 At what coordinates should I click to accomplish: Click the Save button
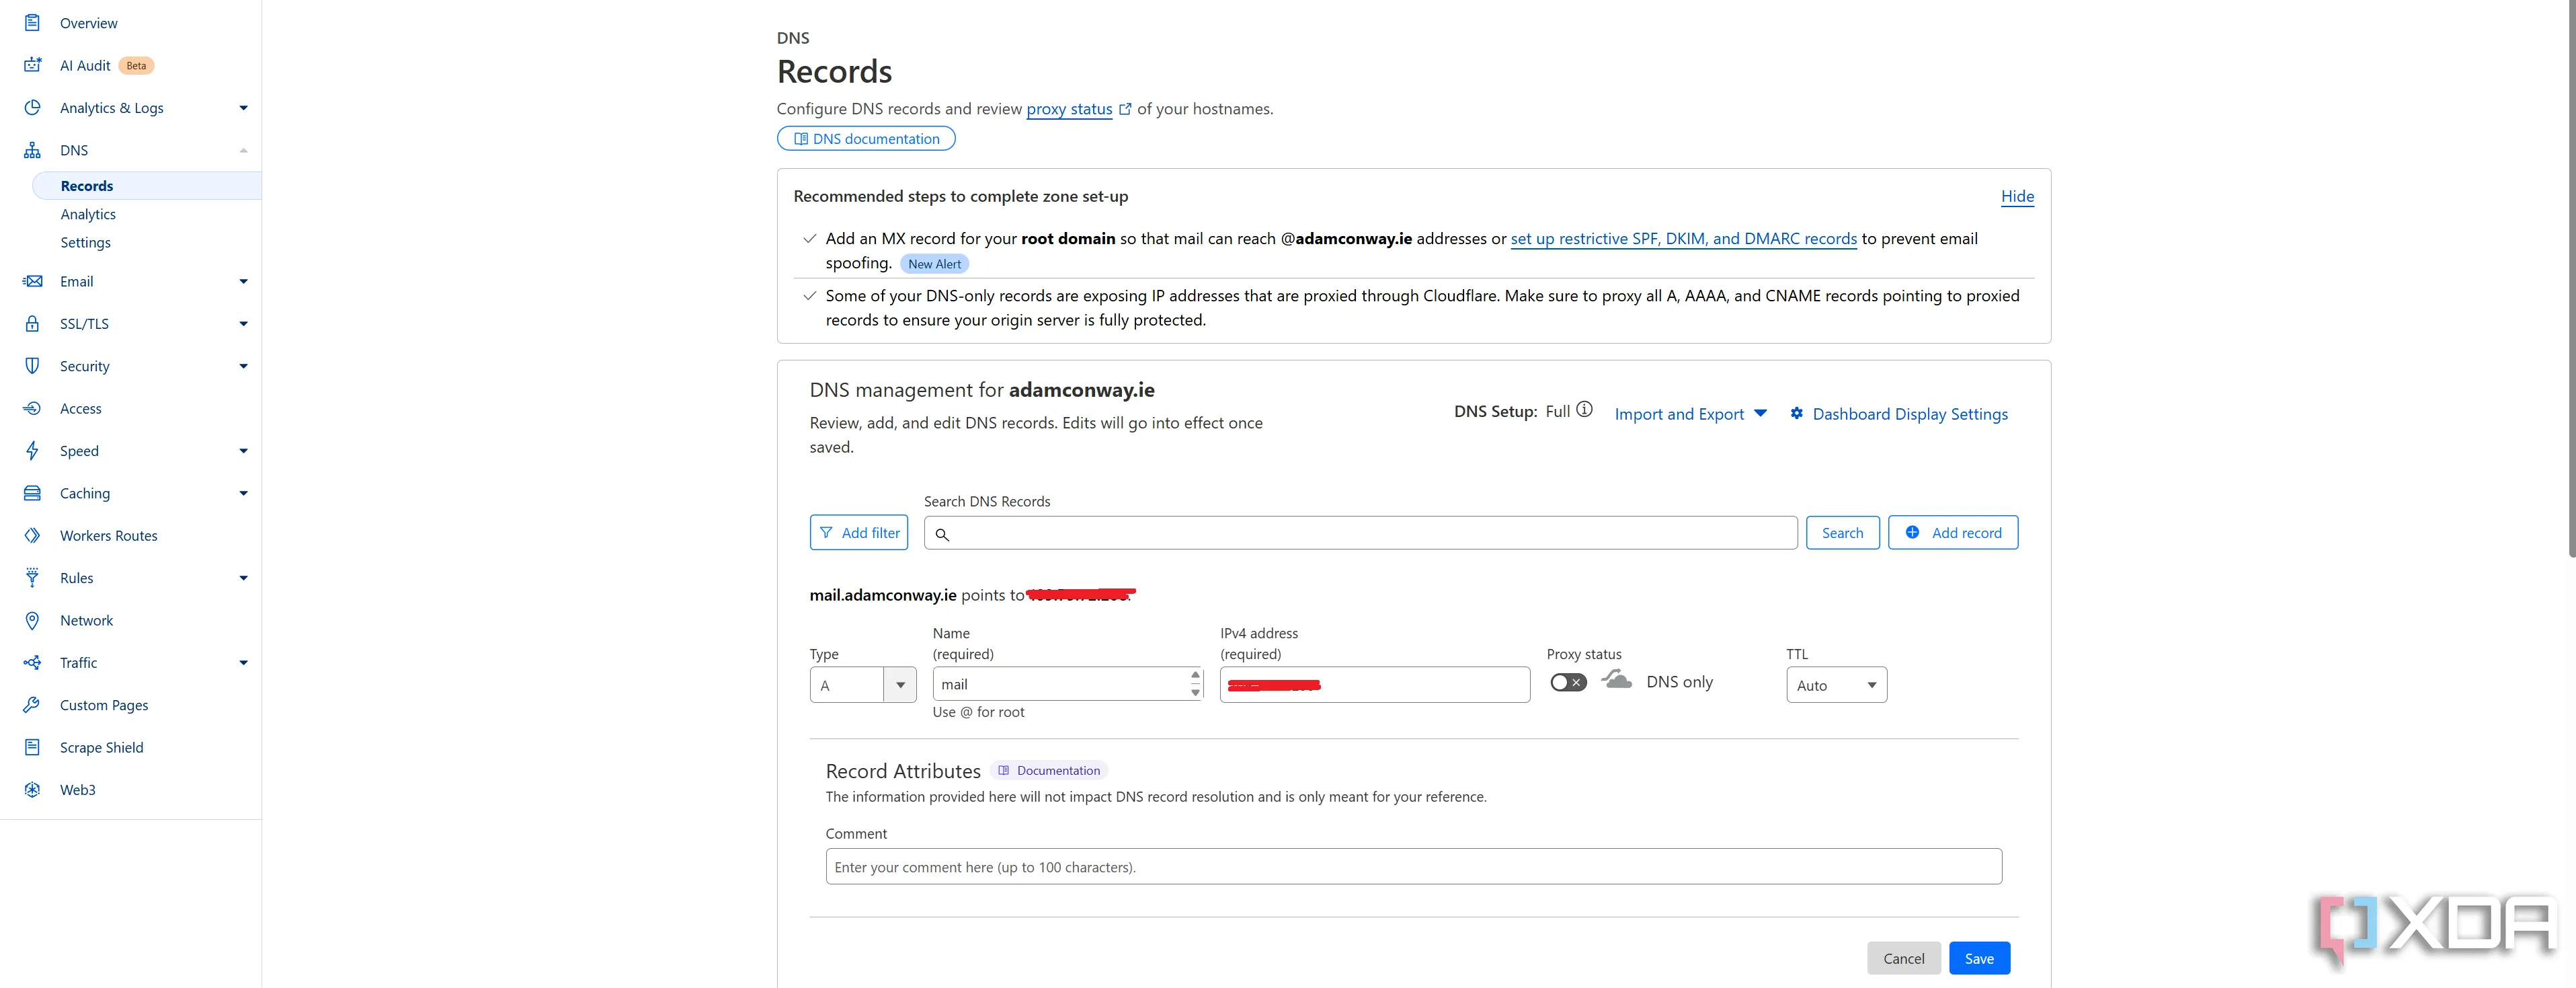(1979, 958)
